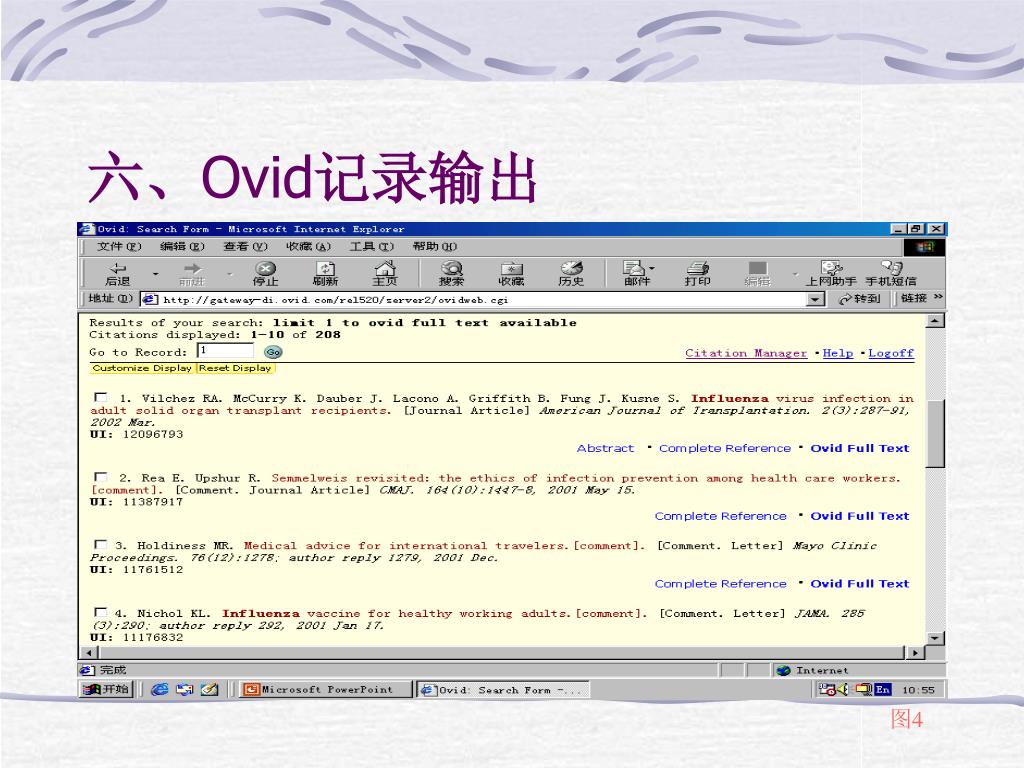Open the dropdown arrow beside 编辑 icon
This screenshot has width=1024, height=768.
(795, 274)
